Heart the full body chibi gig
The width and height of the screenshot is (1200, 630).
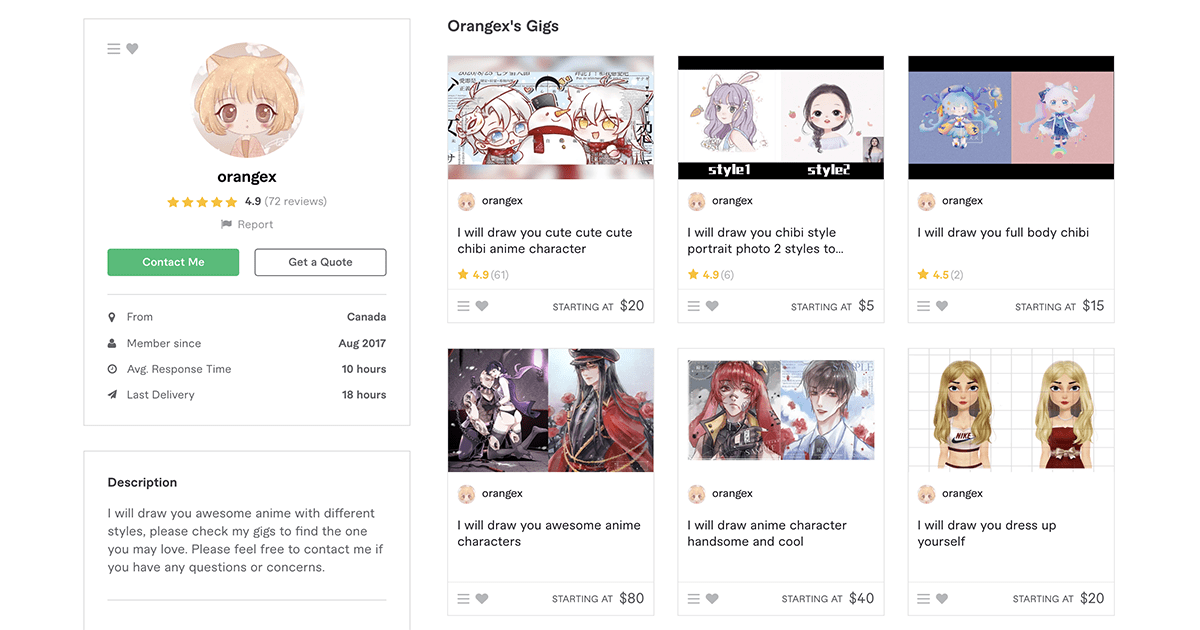tap(942, 306)
